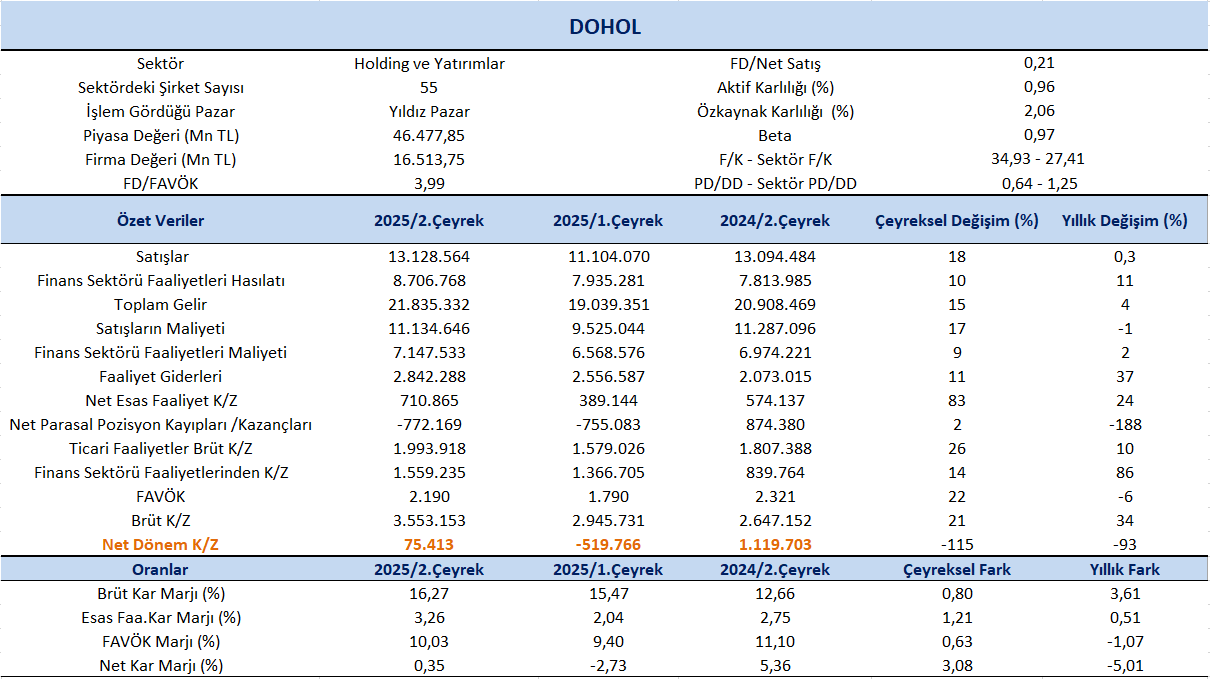Select the orange Net Dönem K/Z label
1210x679 pixels.
coord(160,545)
